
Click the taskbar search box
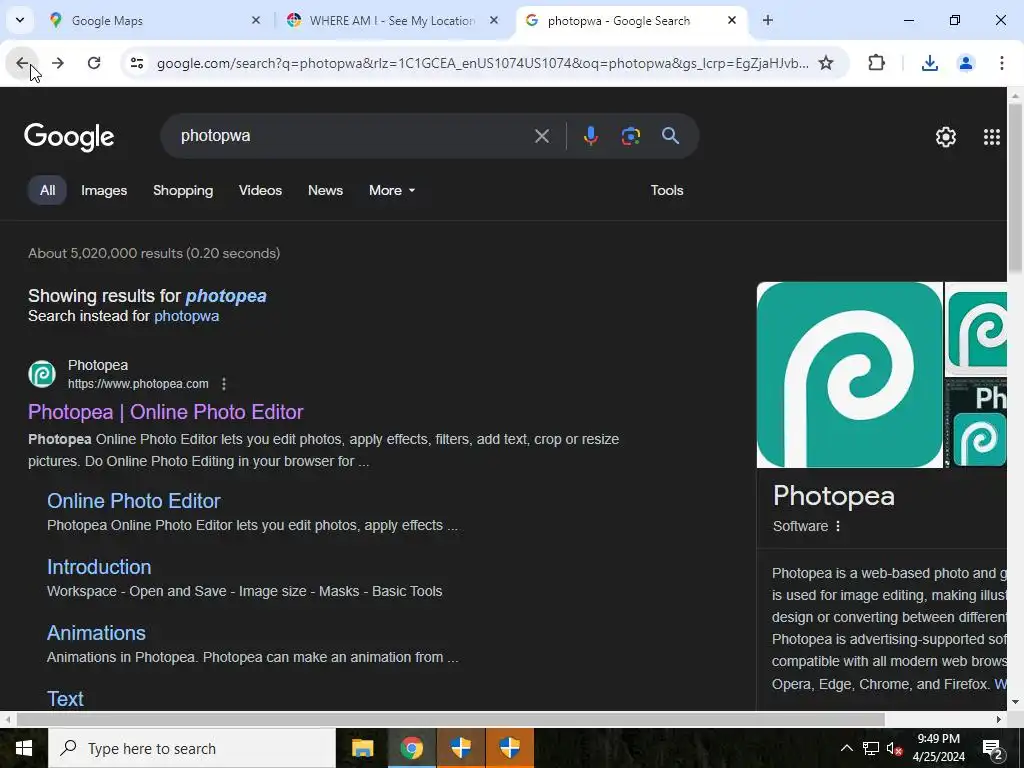click(x=192, y=748)
